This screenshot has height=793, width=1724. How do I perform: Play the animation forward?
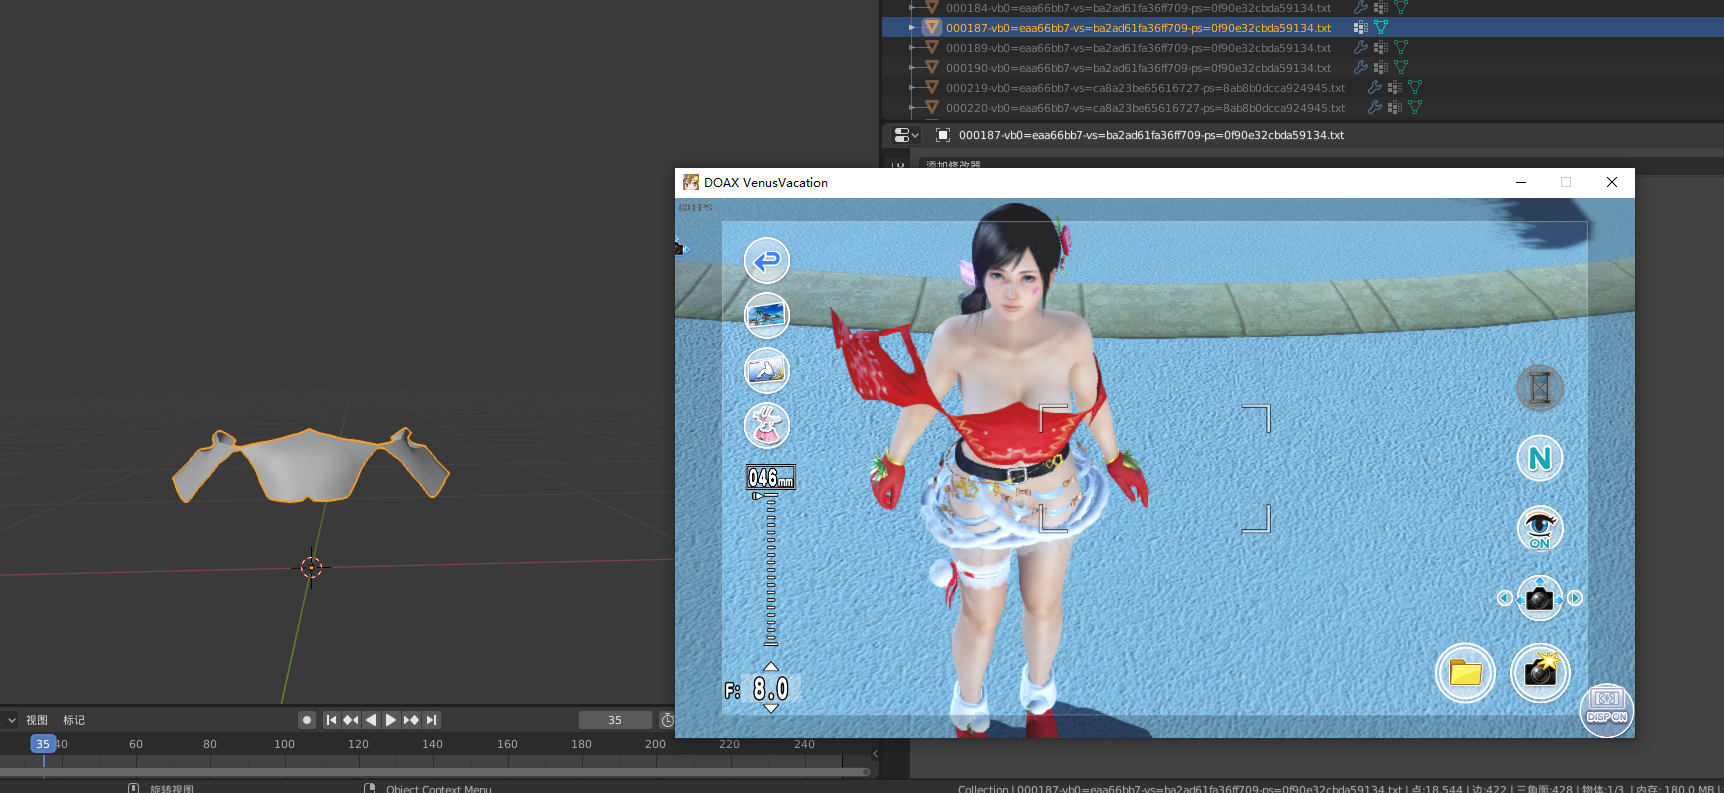(x=391, y=720)
